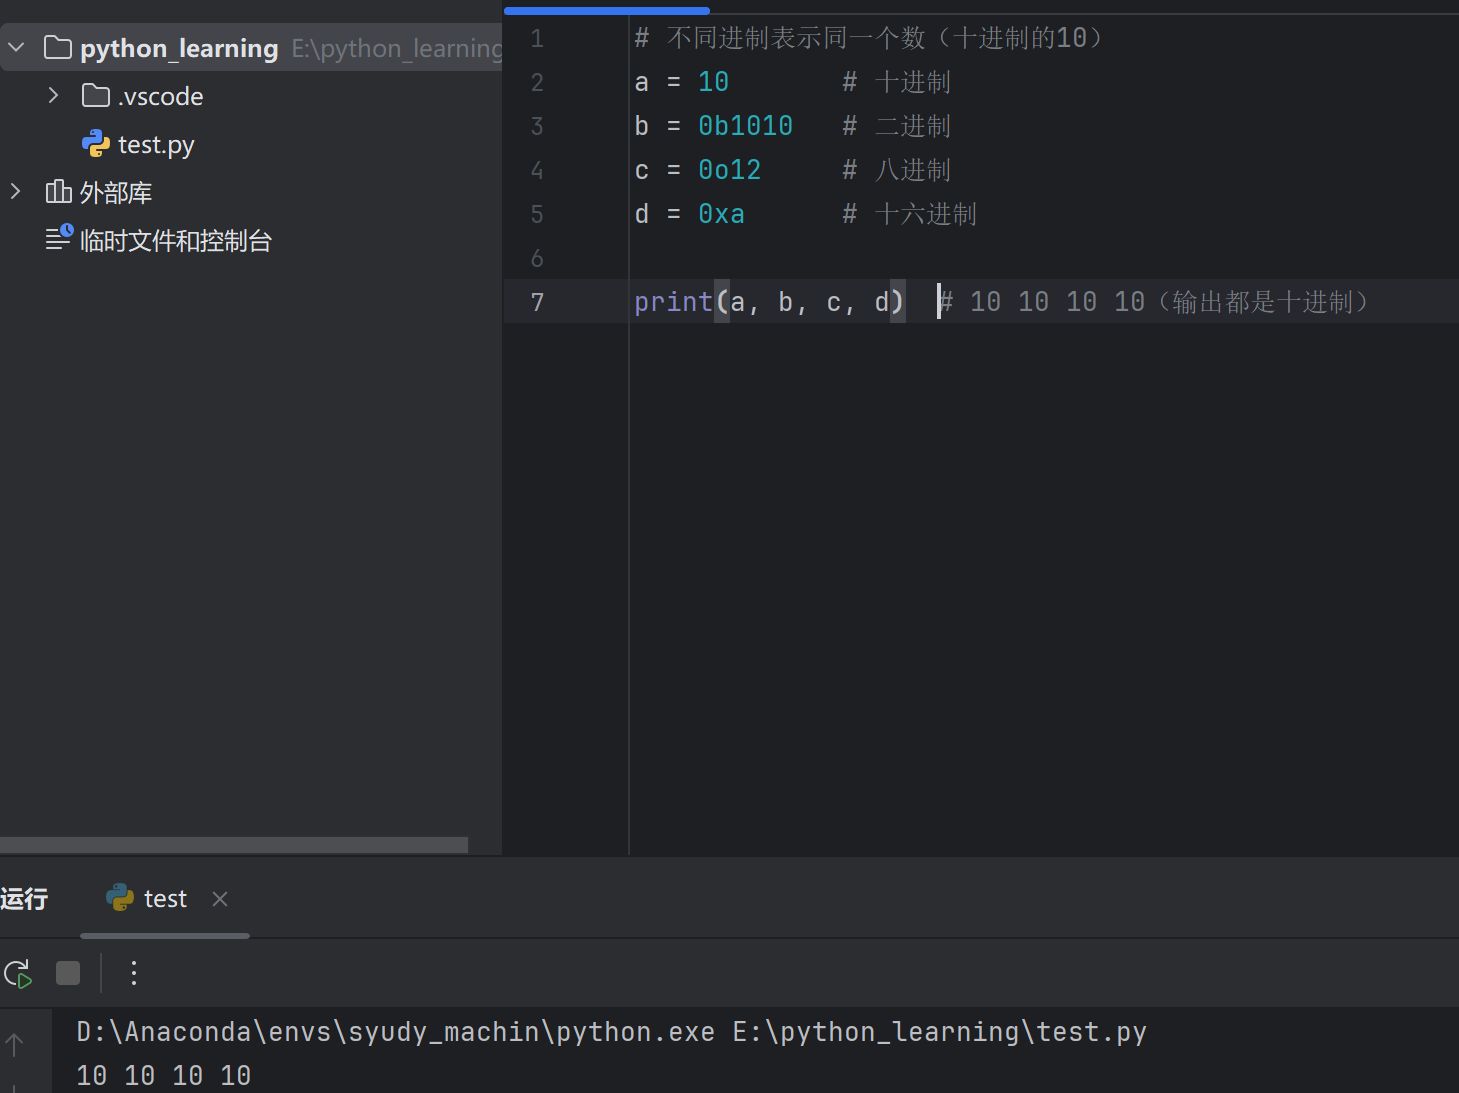
Task: Click the comment 不同进制表示同一个数 on line 1
Action: (x=796, y=38)
